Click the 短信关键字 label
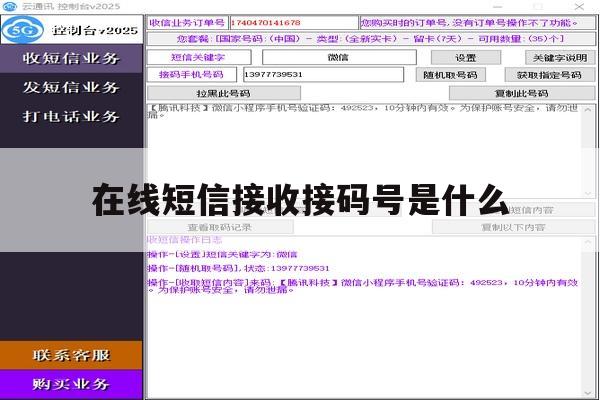The height and width of the screenshot is (400, 600). tap(198, 57)
